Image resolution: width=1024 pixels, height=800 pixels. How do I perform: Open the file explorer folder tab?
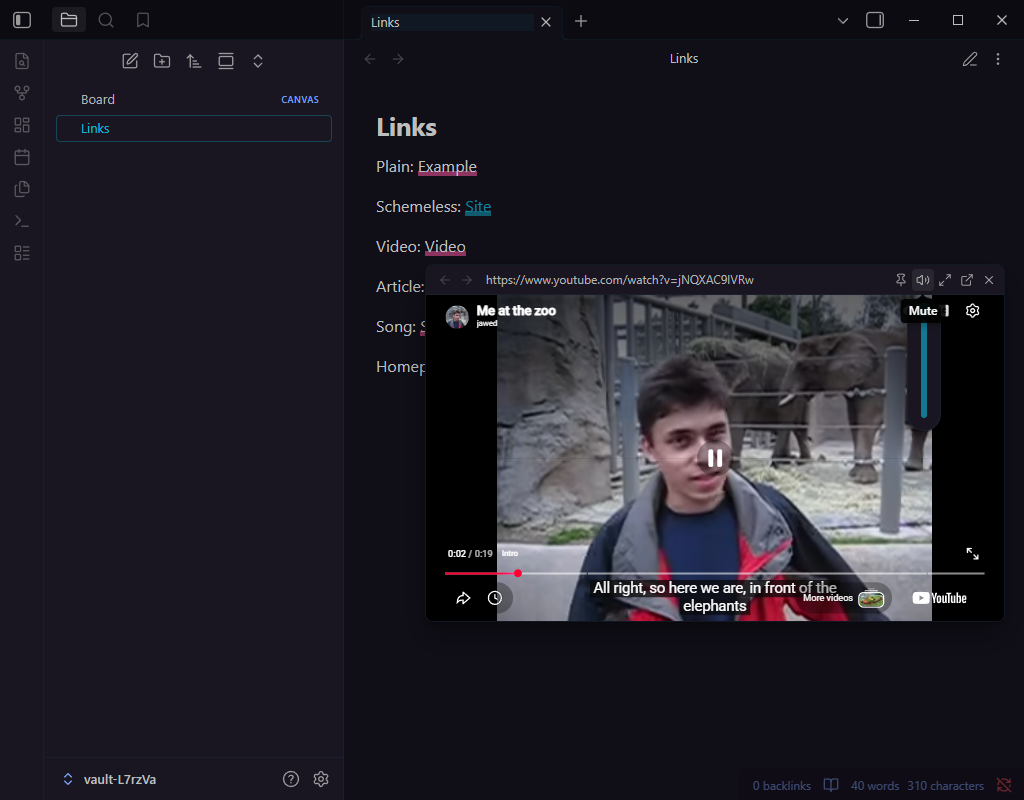point(69,20)
